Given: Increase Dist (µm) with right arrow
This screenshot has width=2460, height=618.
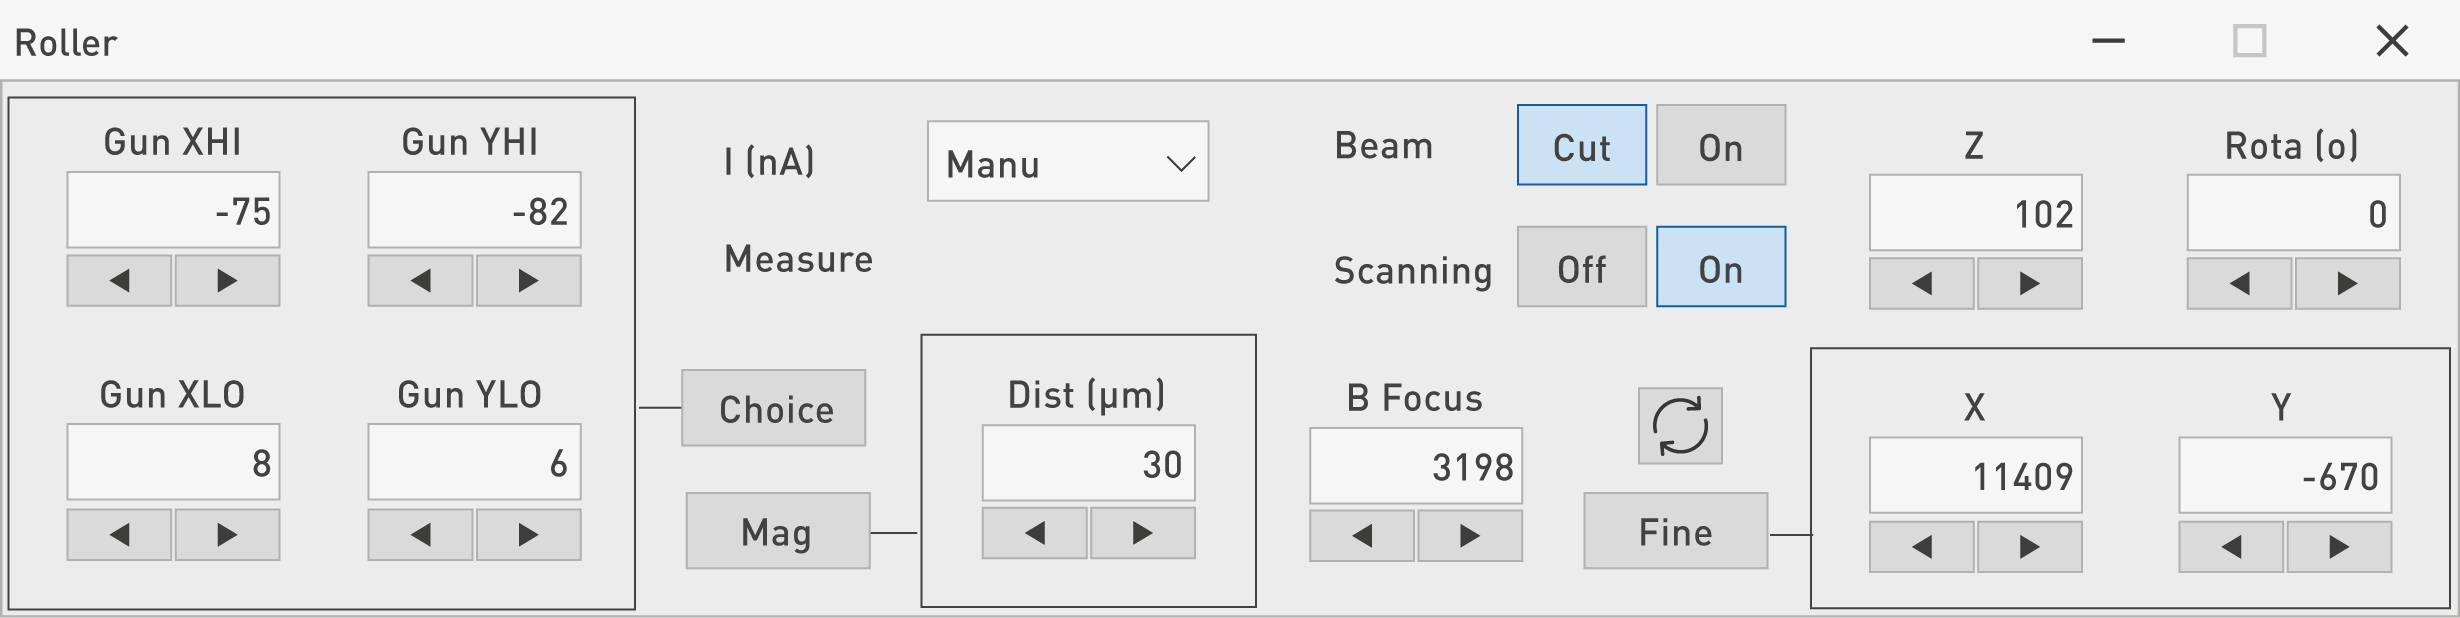Looking at the screenshot, I should 1142,533.
